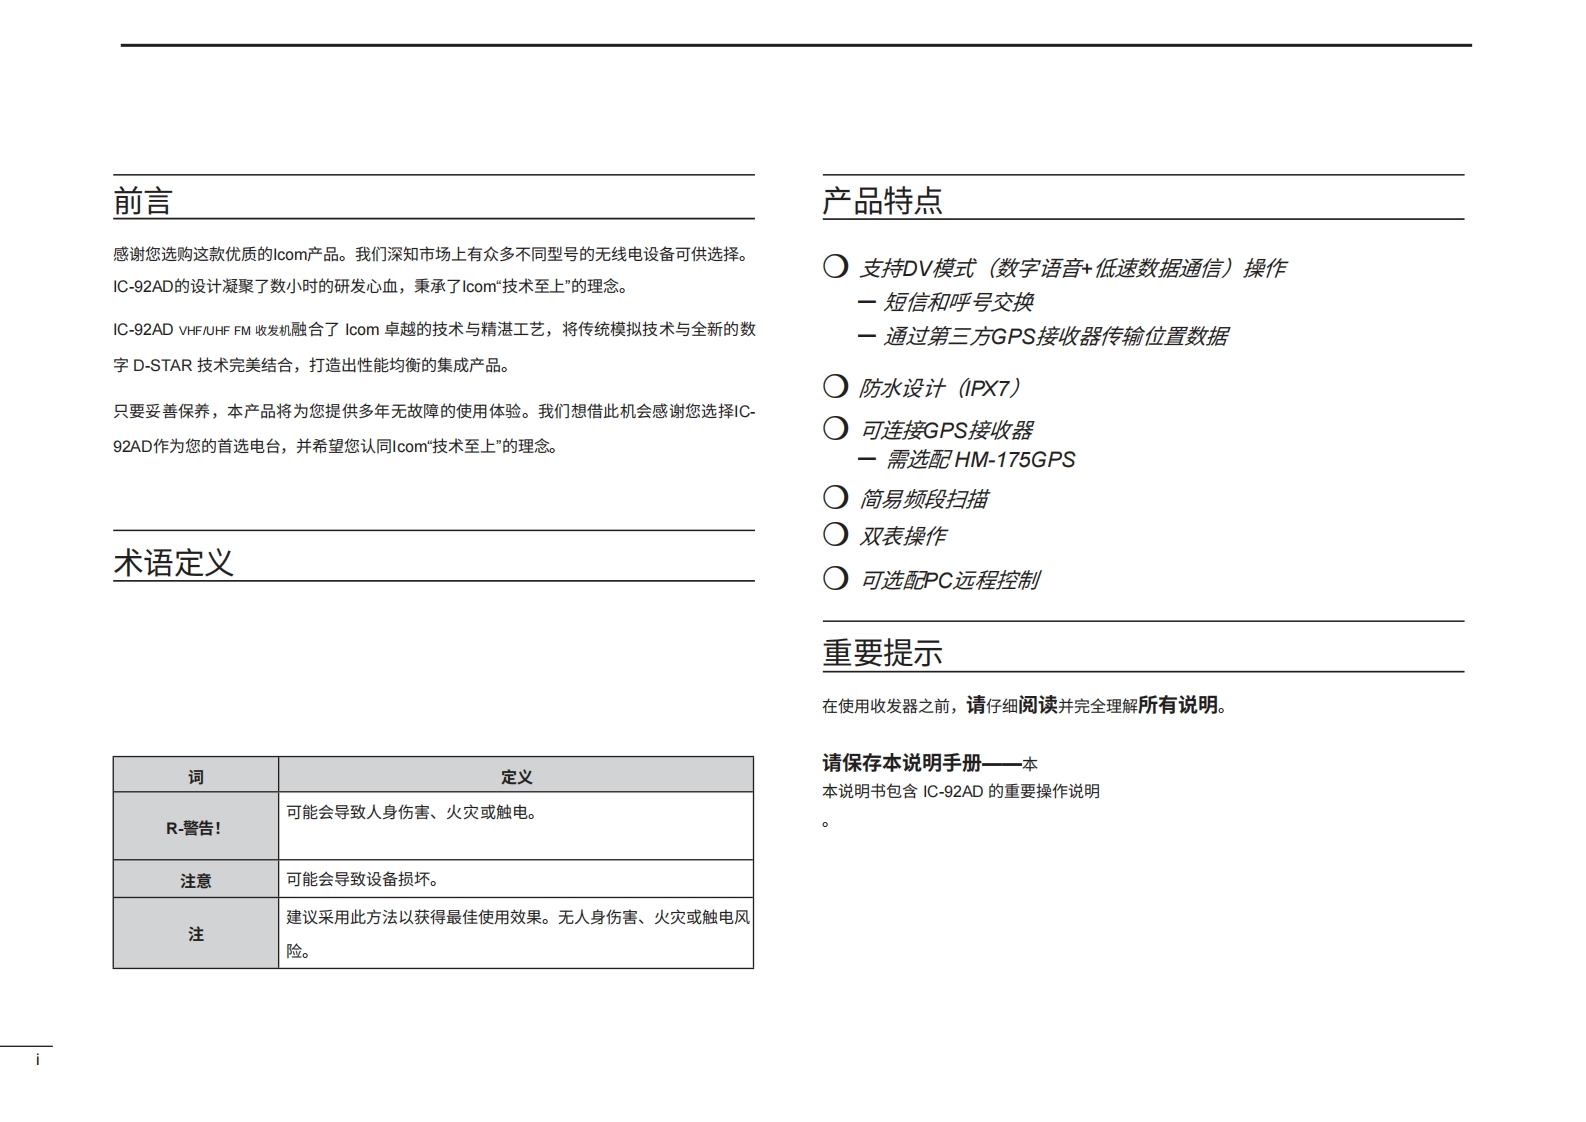Click the 注意 table row label
Screen dimensions: 1586x1122
point(196,880)
